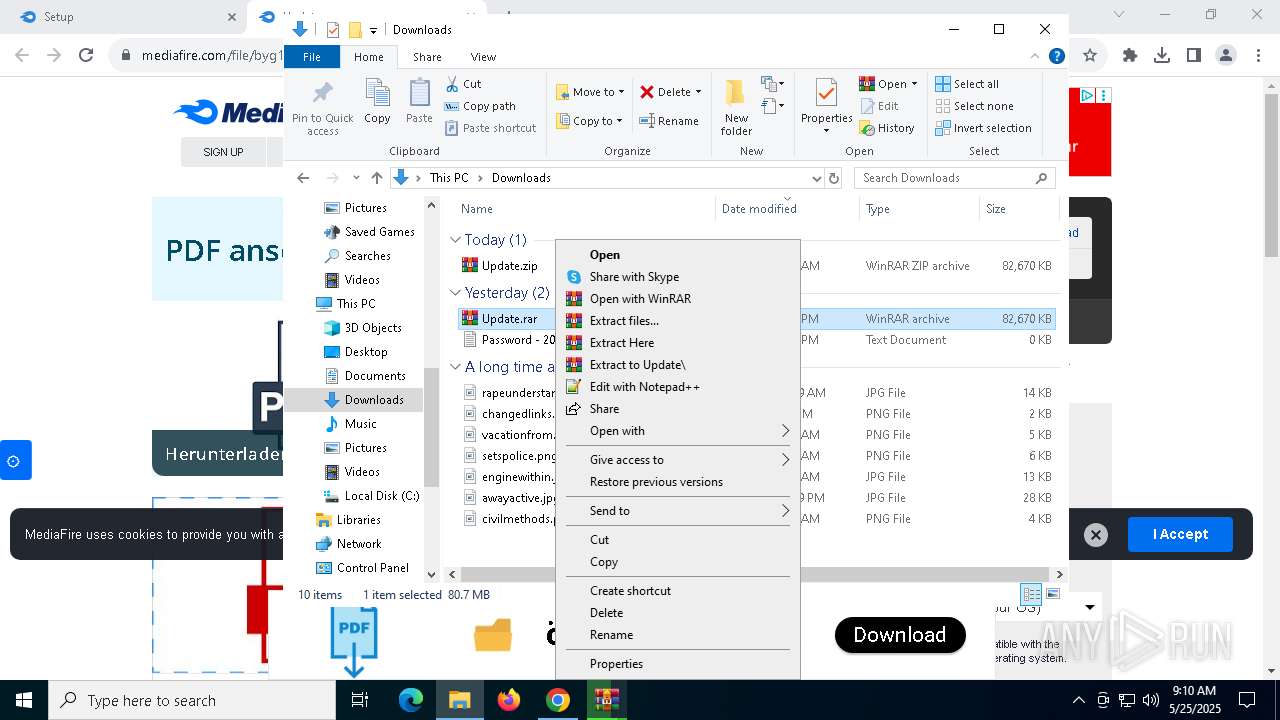Viewport: 1280px width, 720px height.
Task: Click Type here to search box
Action: (192, 700)
